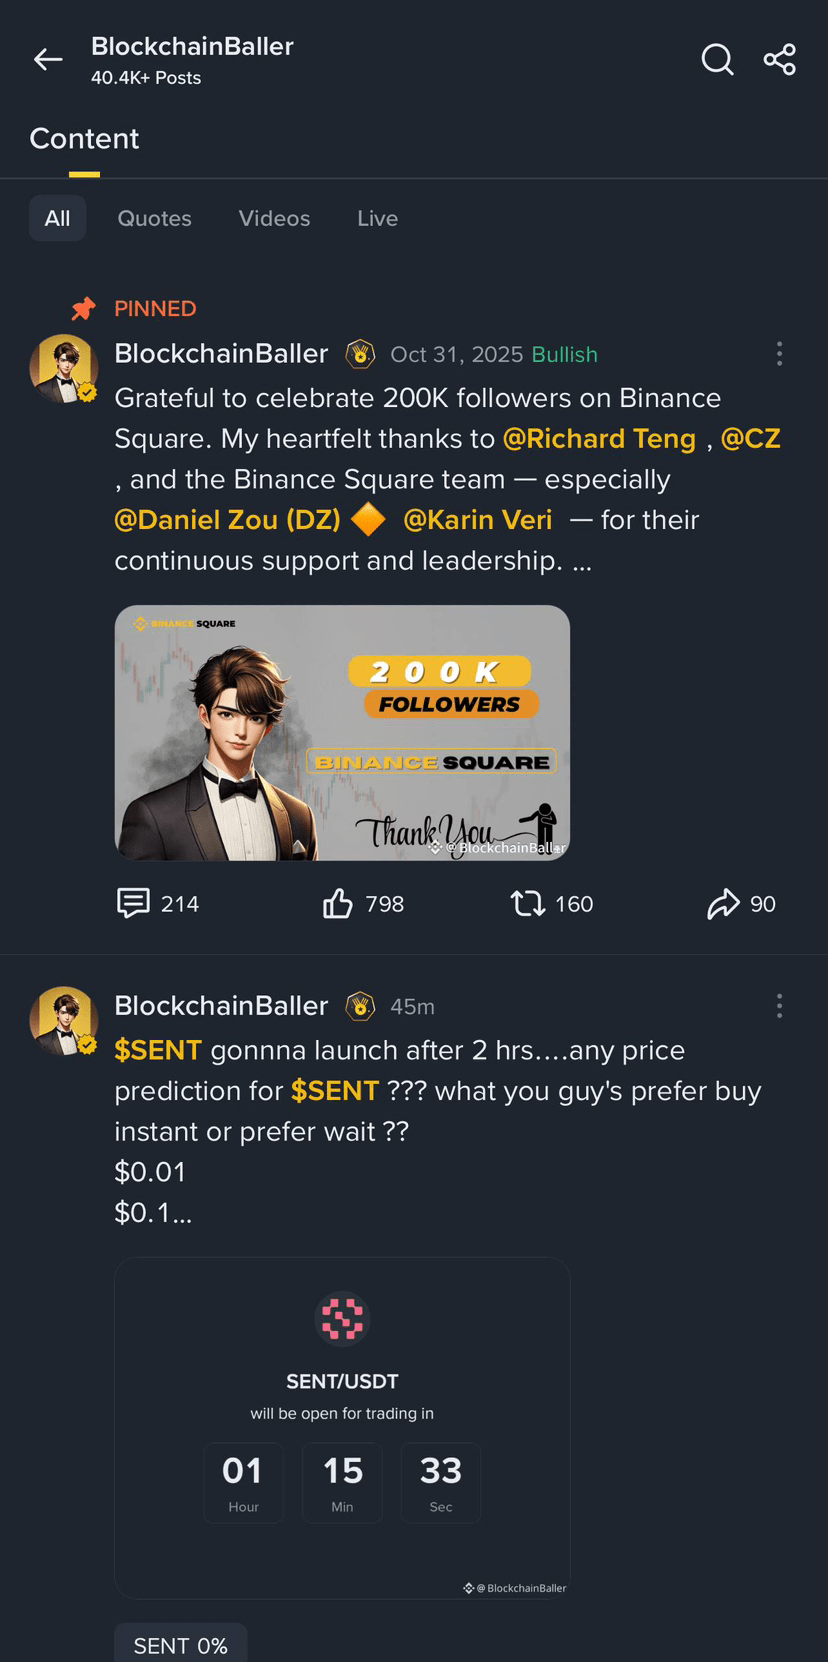Switch to the Live tab
The image size is (828, 1662).
point(377,218)
